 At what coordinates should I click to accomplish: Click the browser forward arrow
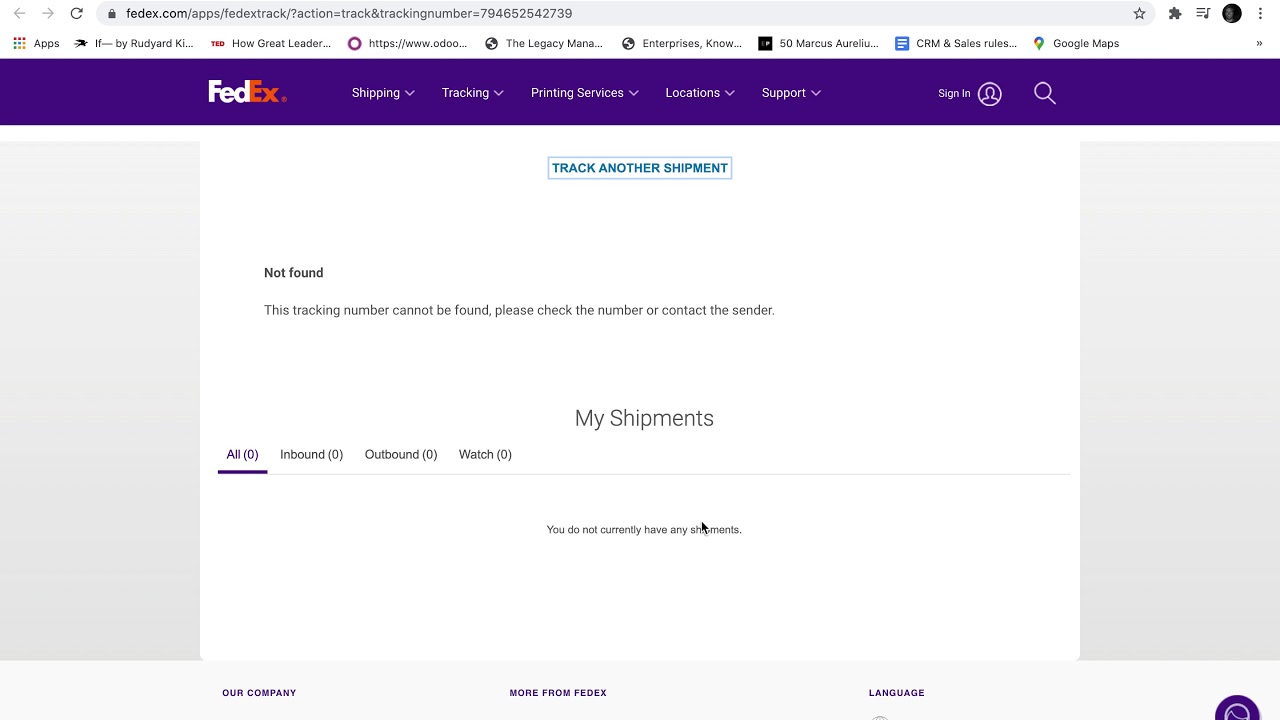pos(47,13)
